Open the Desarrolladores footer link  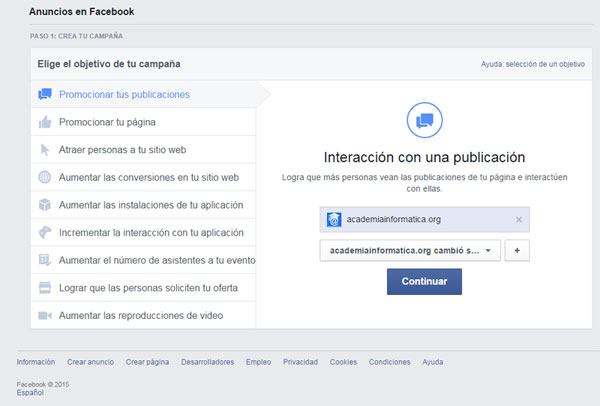pos(207,362)
